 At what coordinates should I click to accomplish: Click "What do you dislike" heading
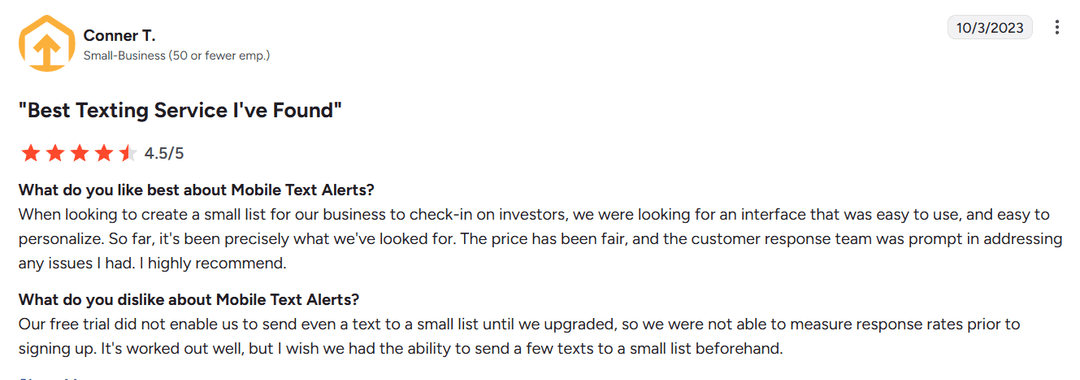point(189,299)
